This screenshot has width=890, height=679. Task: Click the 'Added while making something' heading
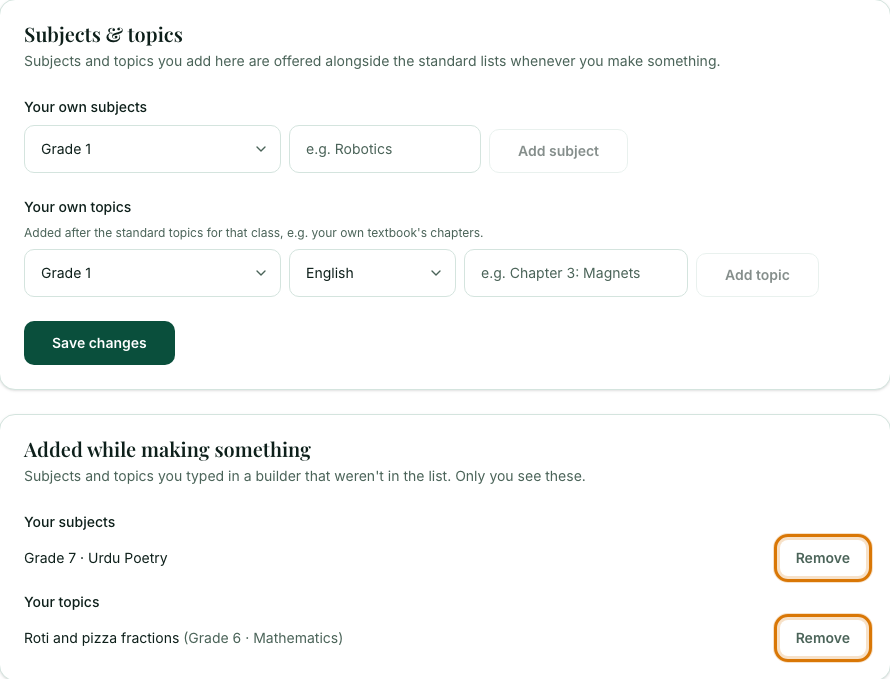167,450
